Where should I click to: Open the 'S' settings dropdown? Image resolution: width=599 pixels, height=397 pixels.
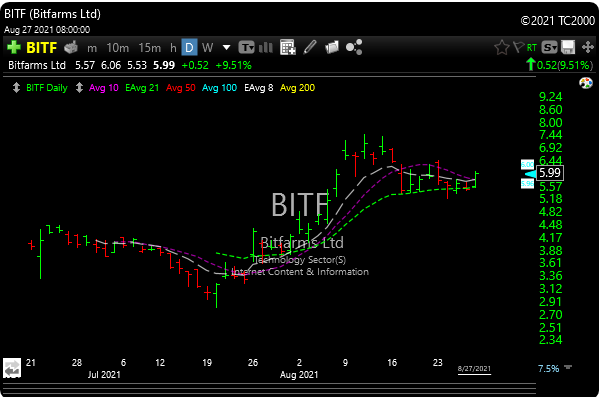pyautogui.click(x=549, y=47)
